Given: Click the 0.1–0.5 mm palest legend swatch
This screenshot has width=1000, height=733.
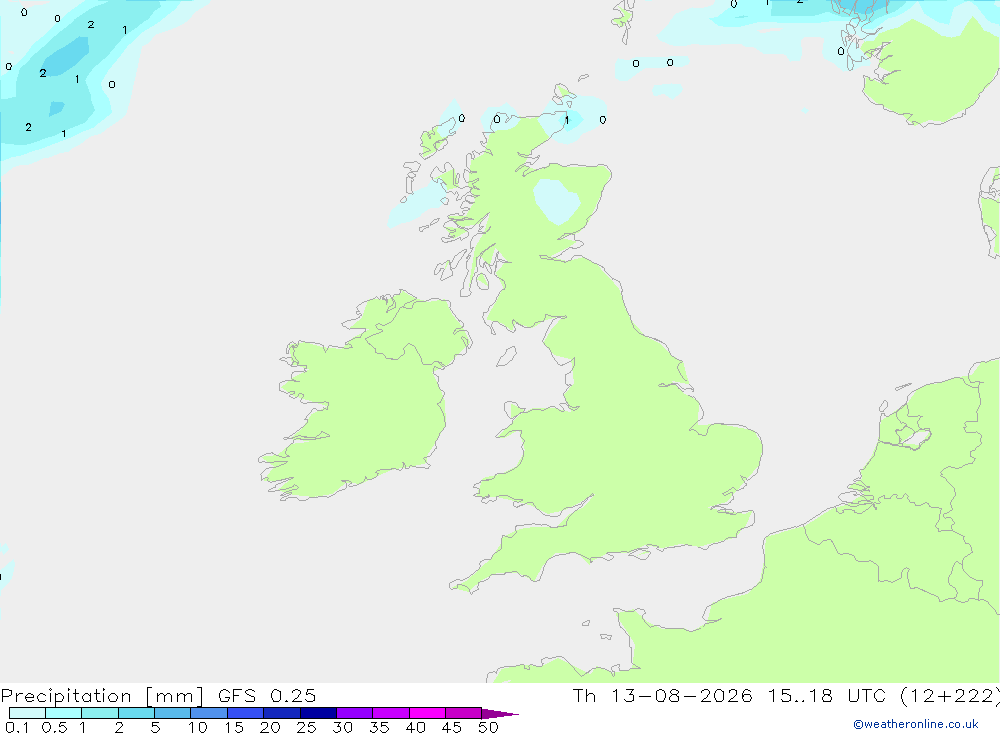Looking at the screenshot, I should [x=27, y=713].
